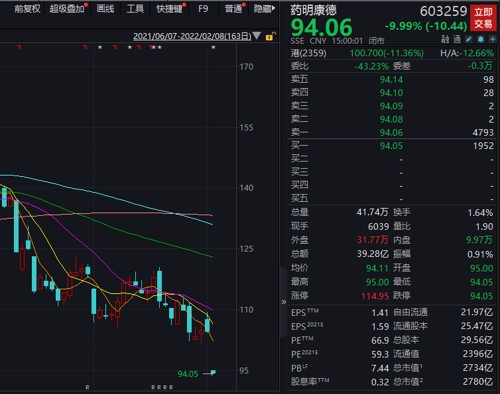Click the red 立即交易 trade button

483,18
